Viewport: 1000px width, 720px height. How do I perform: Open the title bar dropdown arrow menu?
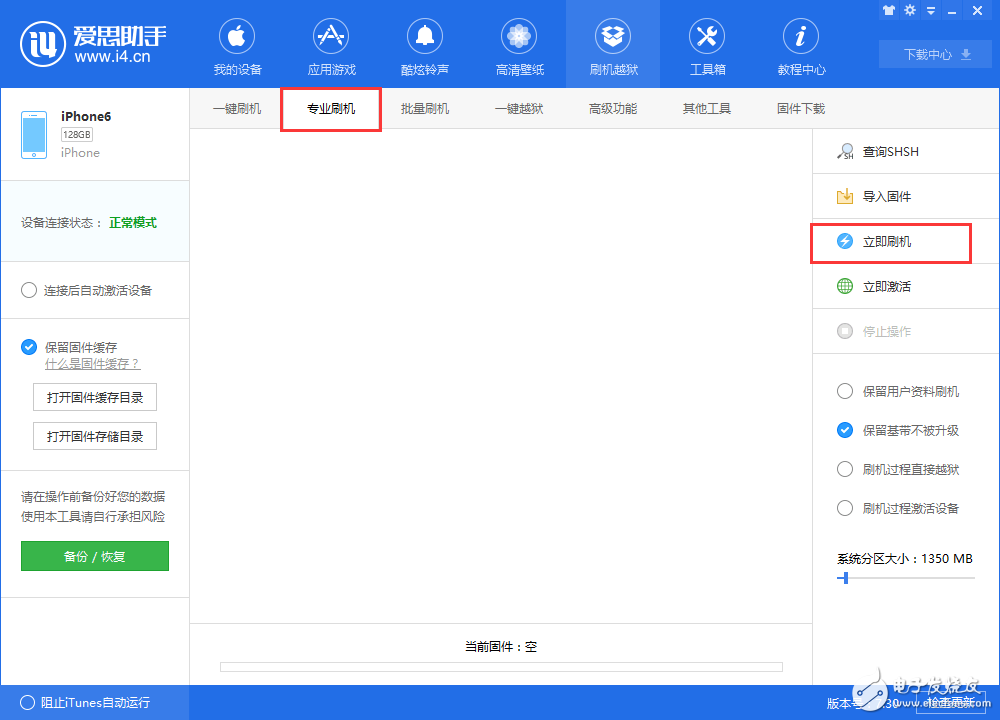pos(931,10)
